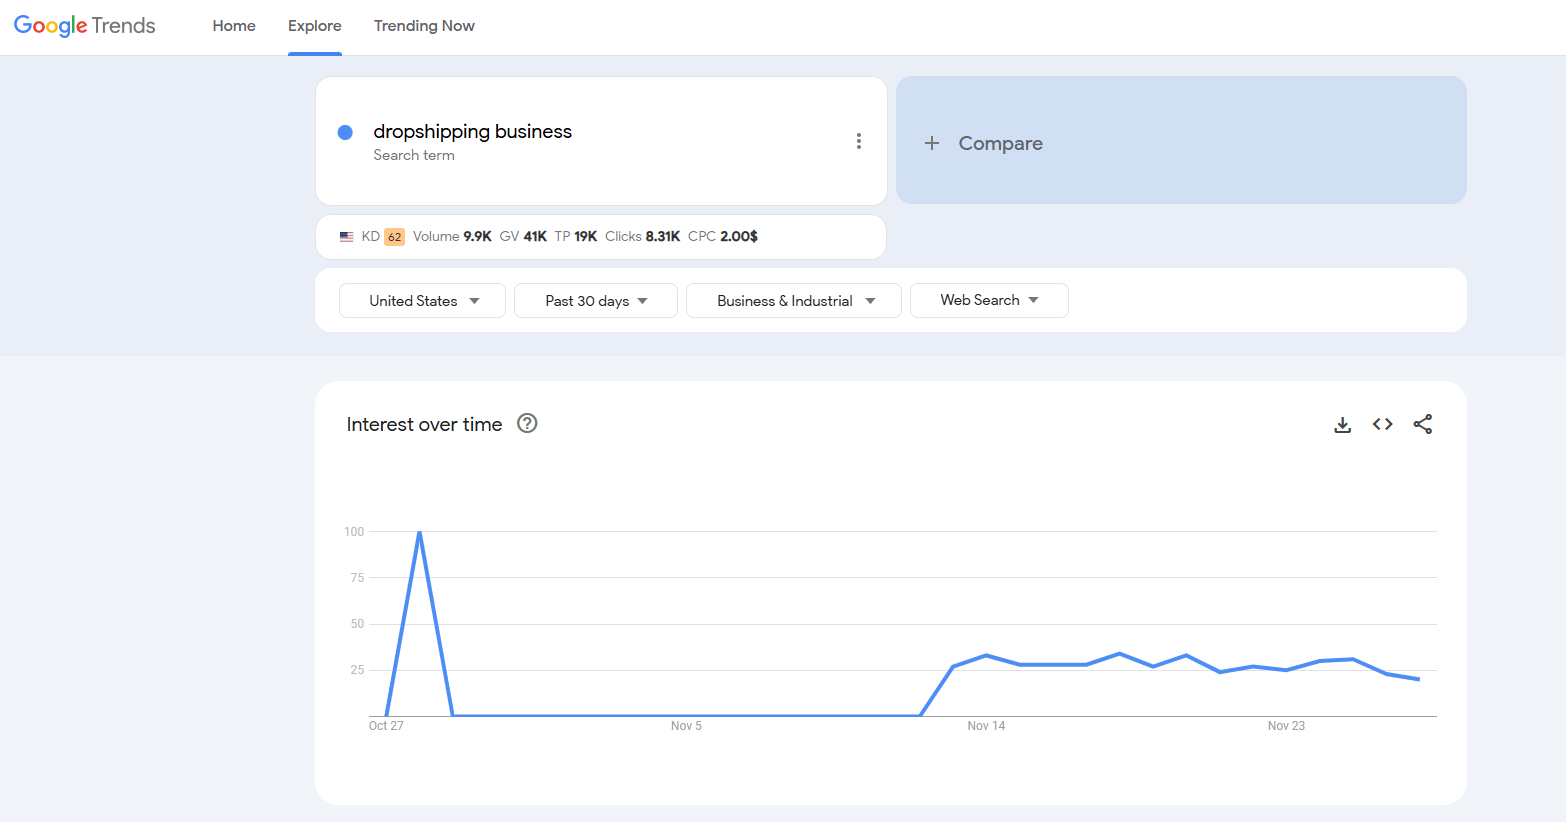The width and height of the screenshot is (1566, 822).
Task: Open the United States region dropdown
Action: point(422,300)
